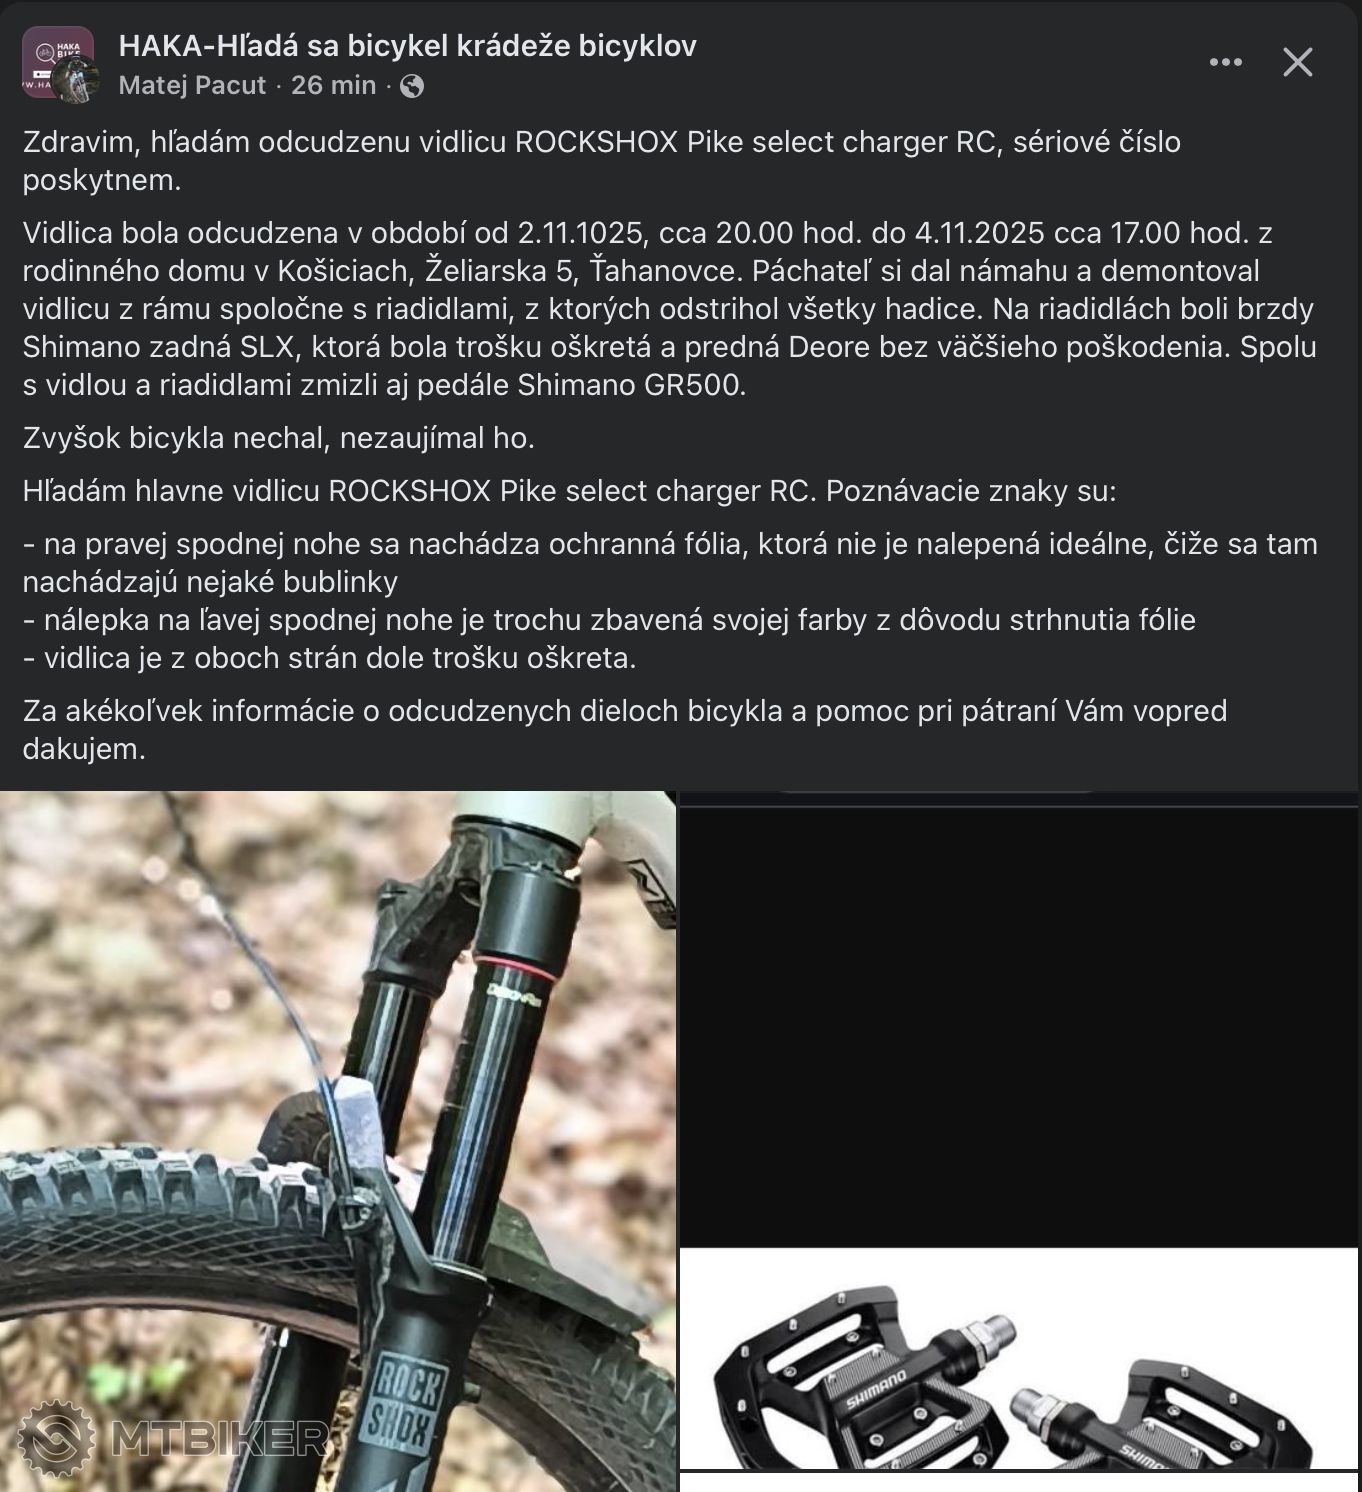The height and width of the screenshot is (1492, 1362).
Task: Click the small author profile picture overlay
Action: click(x=77, y=79)
